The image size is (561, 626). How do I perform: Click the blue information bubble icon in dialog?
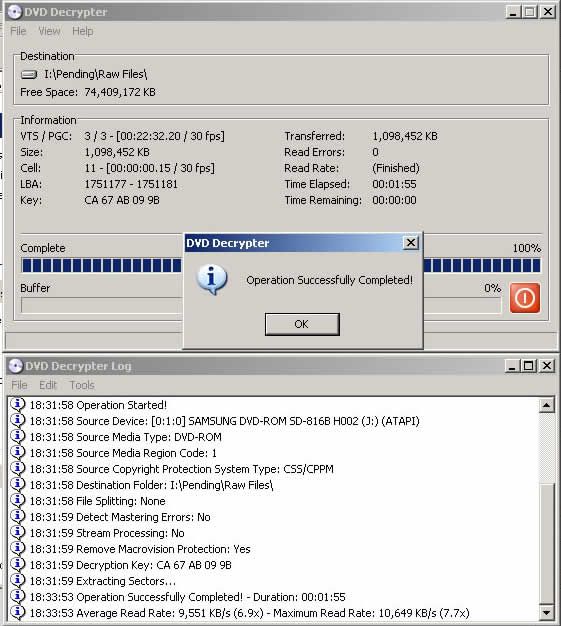coord(212,279)
